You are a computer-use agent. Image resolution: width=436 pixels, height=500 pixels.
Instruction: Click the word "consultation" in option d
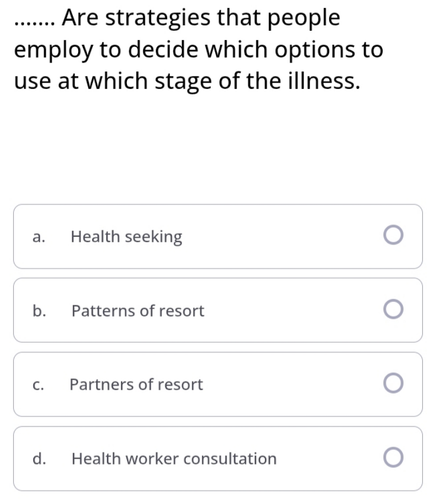230,459
